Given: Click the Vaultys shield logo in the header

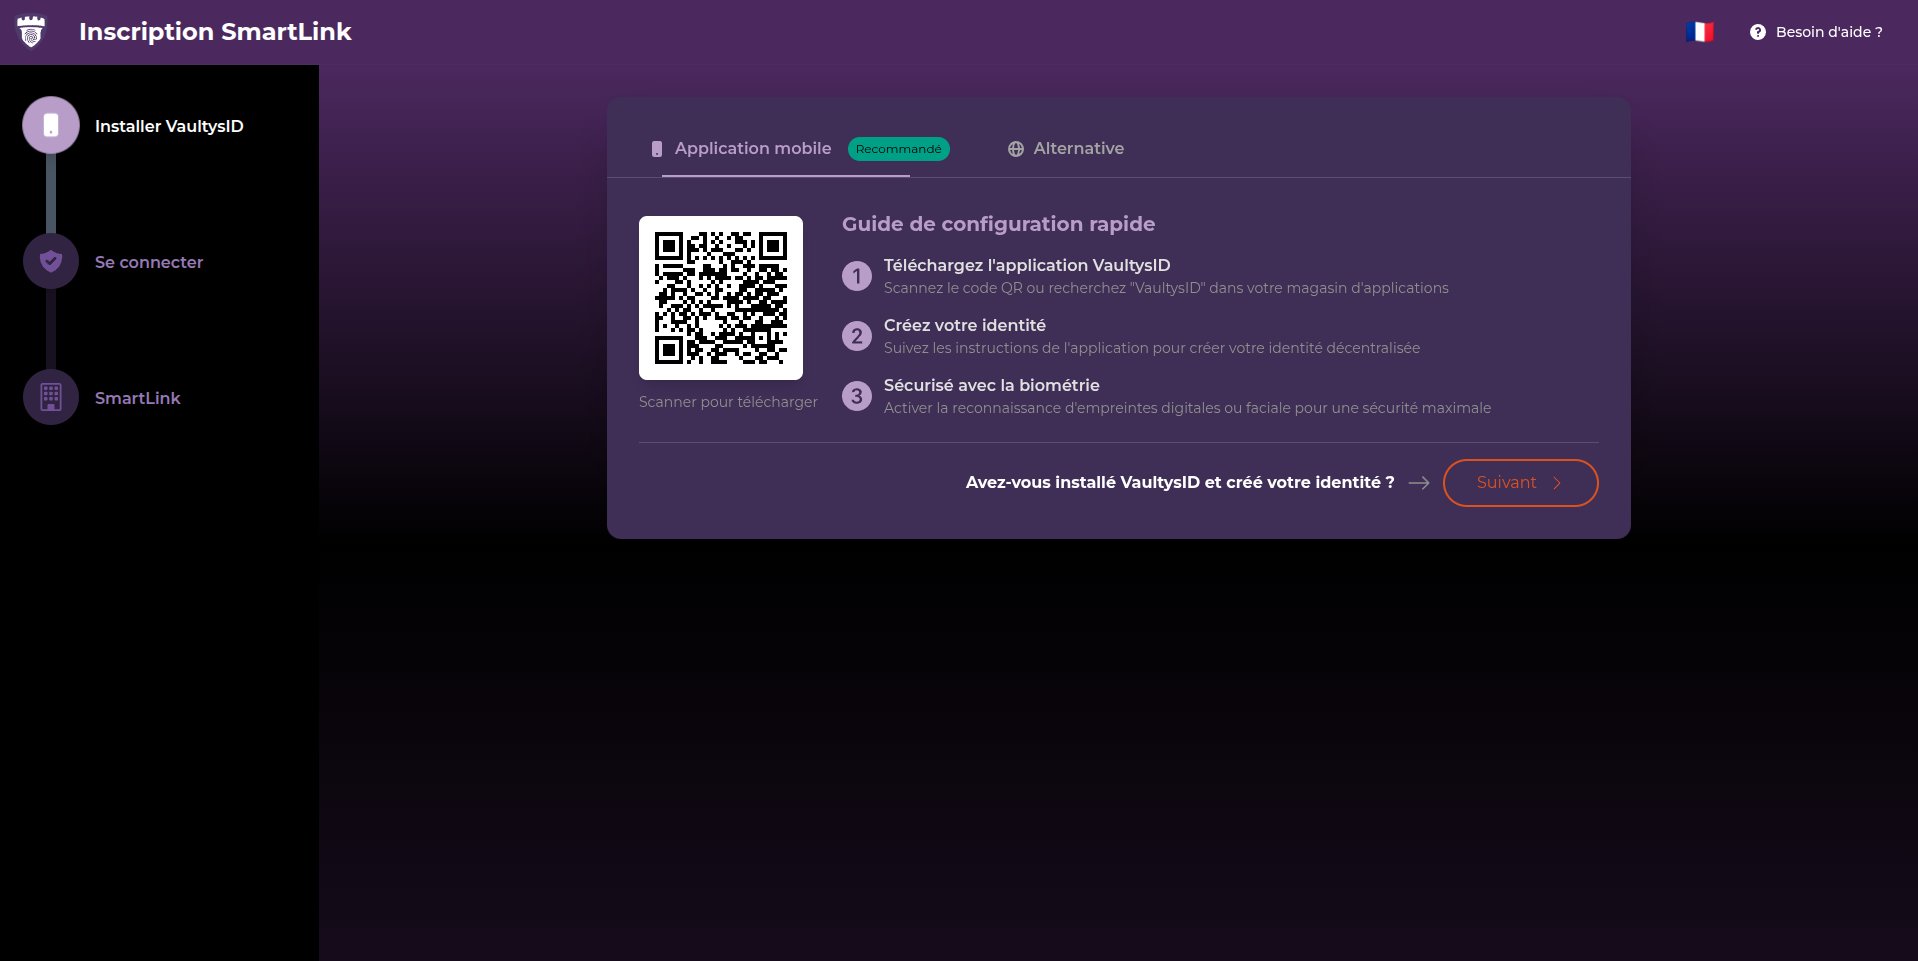Looking at the screenshot, I should 32,31.
